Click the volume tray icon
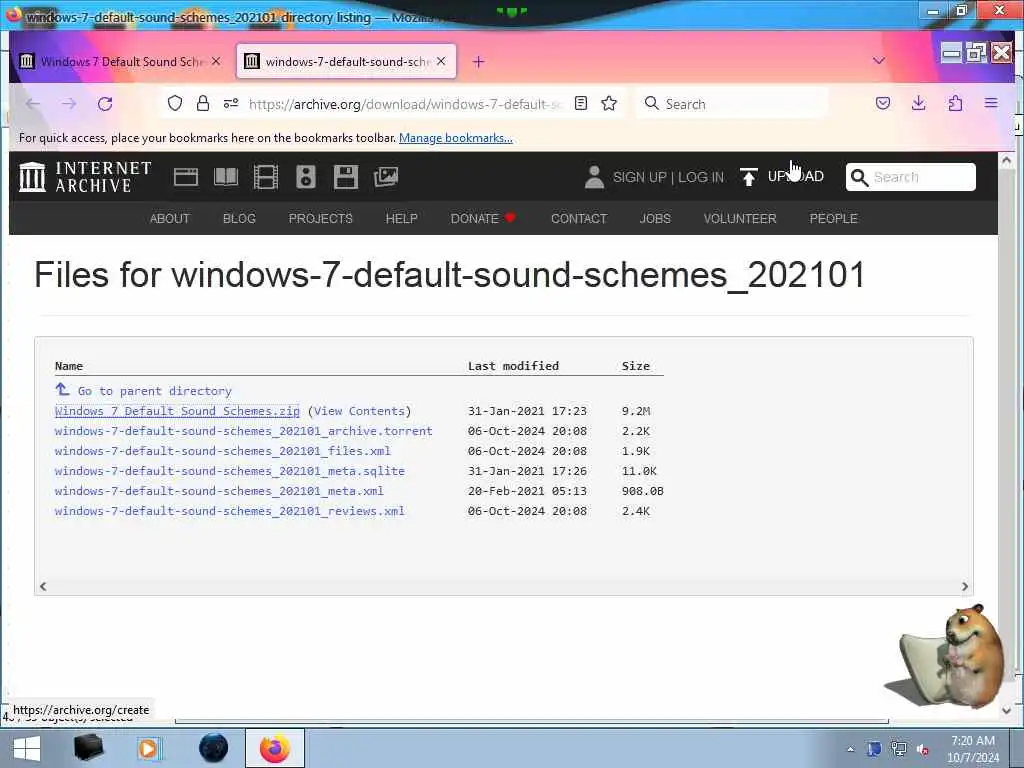 (922, 750)
